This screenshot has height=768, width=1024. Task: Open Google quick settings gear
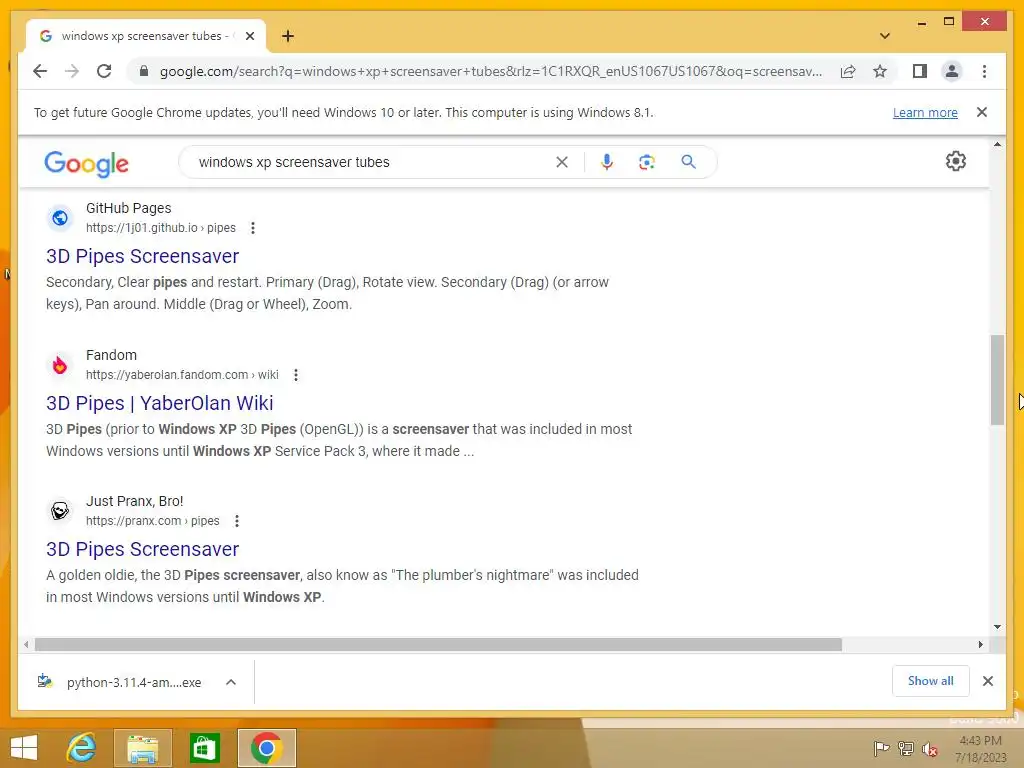955,161
